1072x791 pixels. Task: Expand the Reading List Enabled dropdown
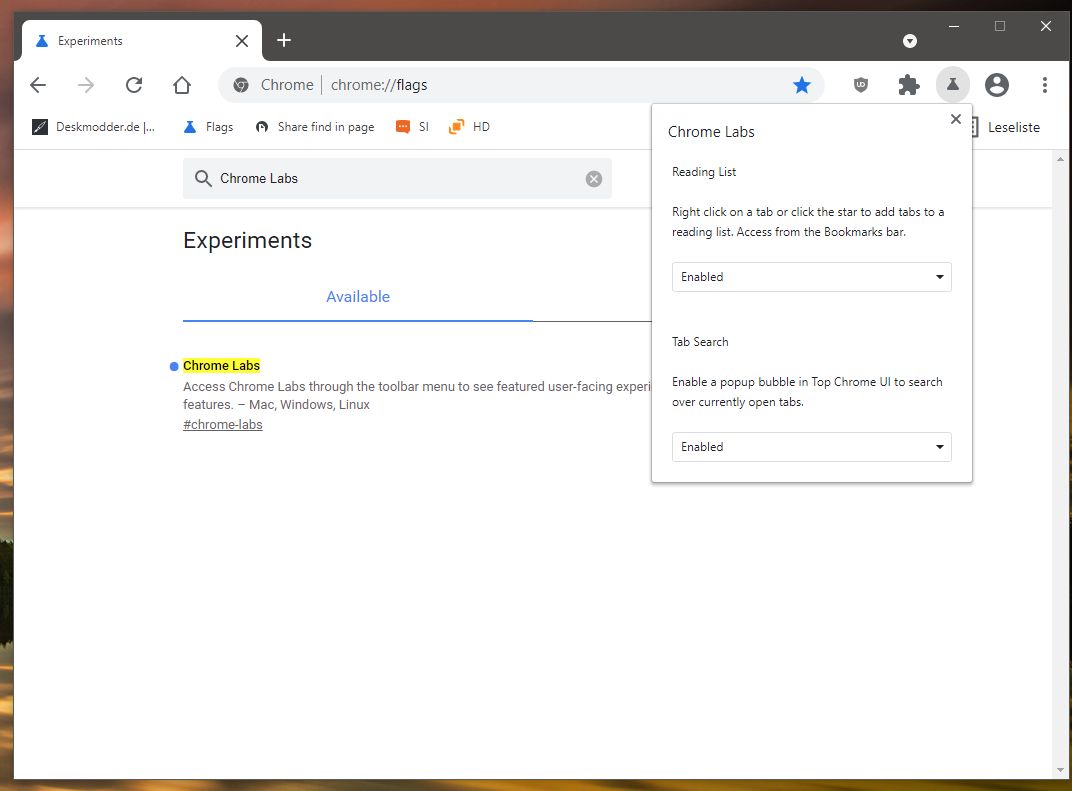812,277
